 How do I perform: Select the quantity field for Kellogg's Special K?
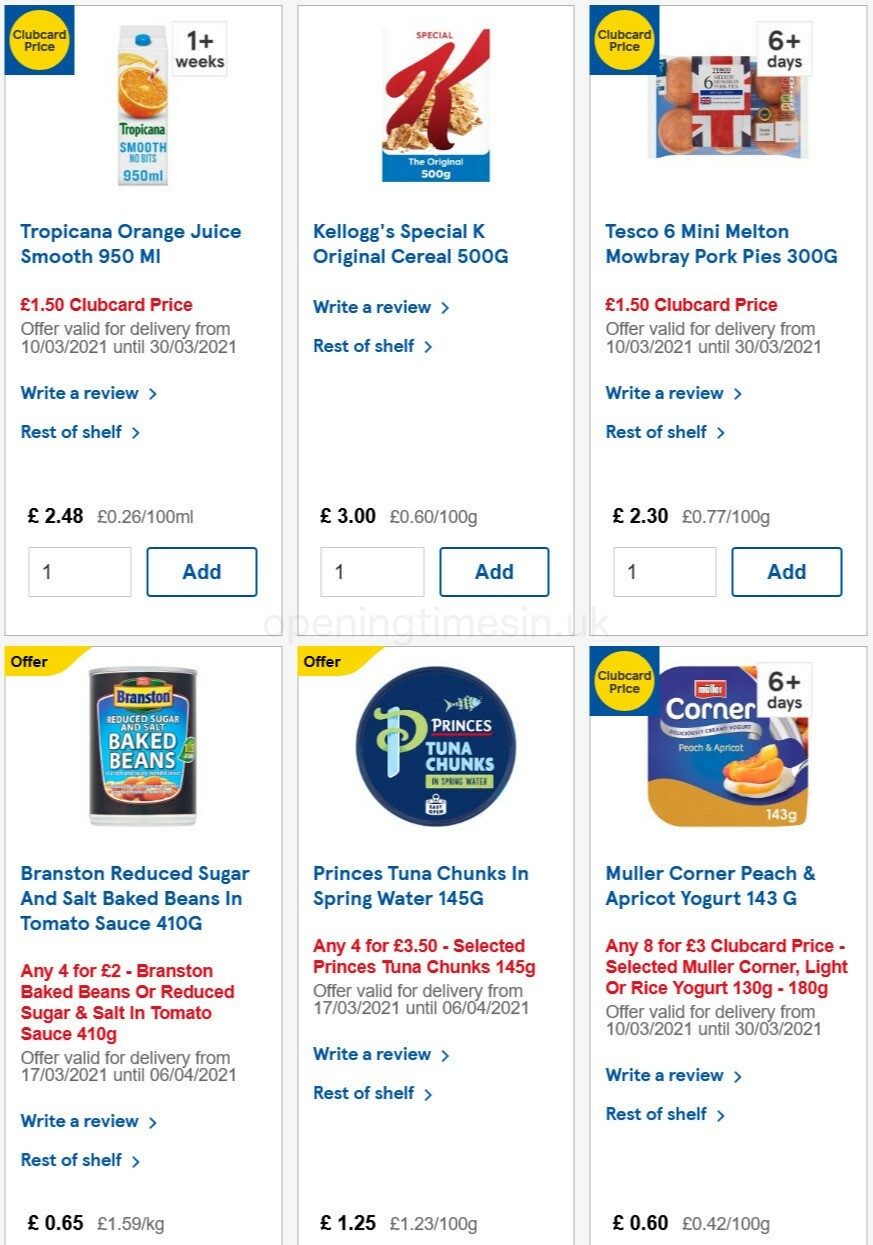click(372, 571)
